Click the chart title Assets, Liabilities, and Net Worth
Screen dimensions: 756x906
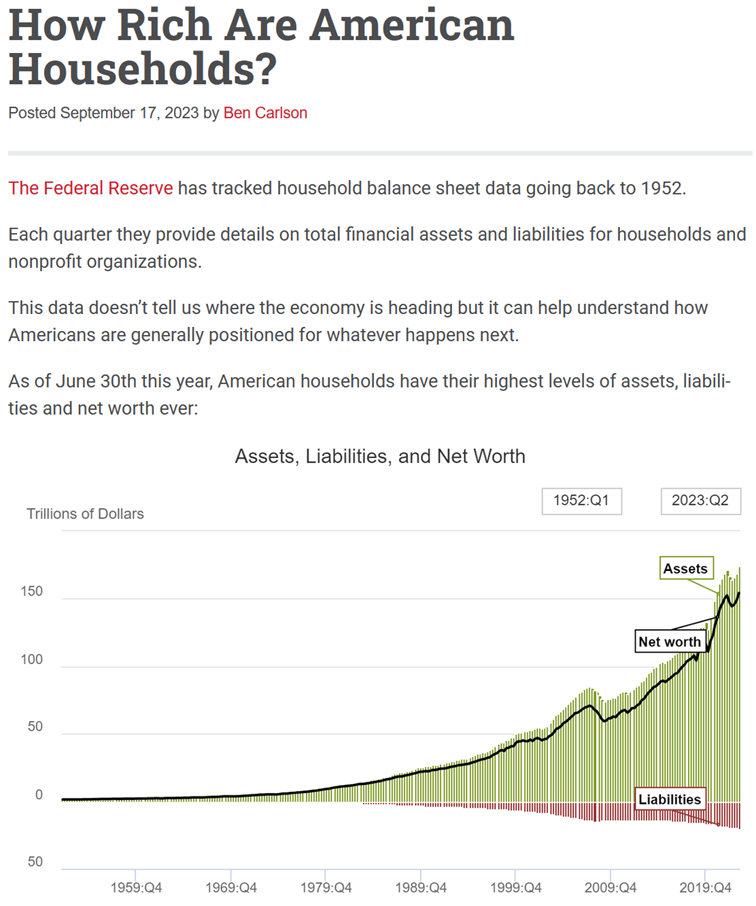(x=380, y=456)
